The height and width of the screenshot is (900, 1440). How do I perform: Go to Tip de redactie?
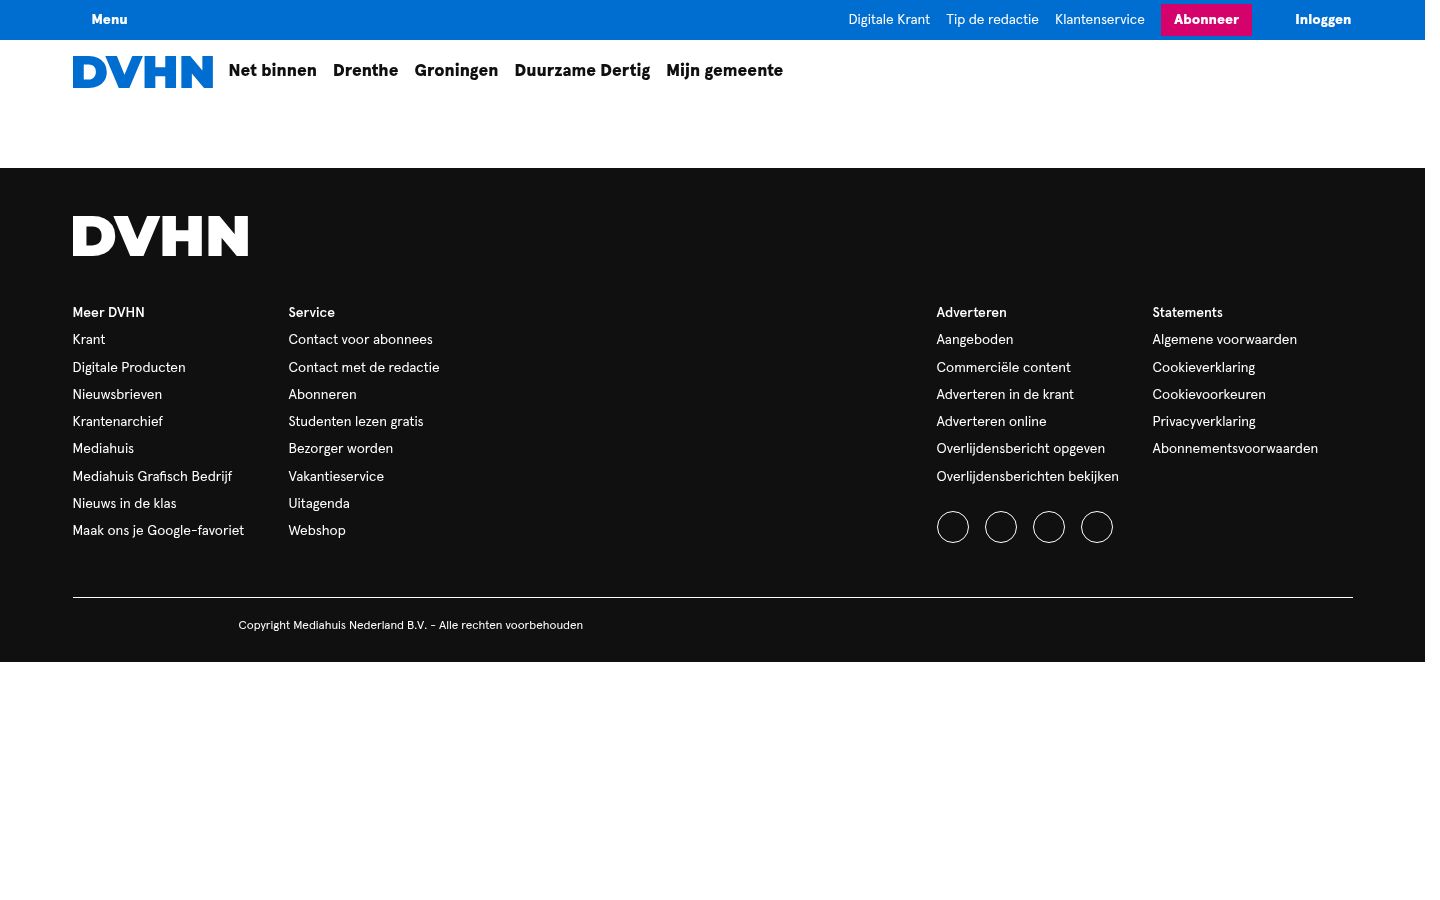tap(992, 20)
